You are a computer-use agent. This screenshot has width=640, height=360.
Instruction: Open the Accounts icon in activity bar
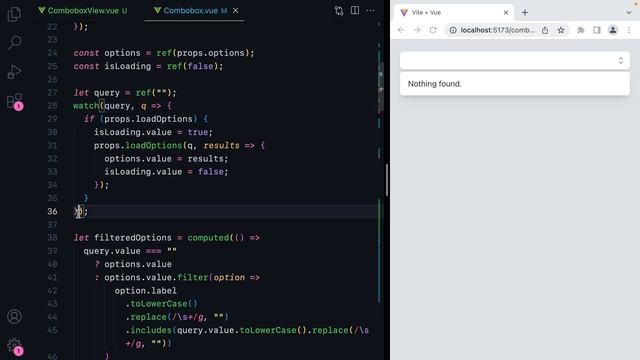click(14, 316)
